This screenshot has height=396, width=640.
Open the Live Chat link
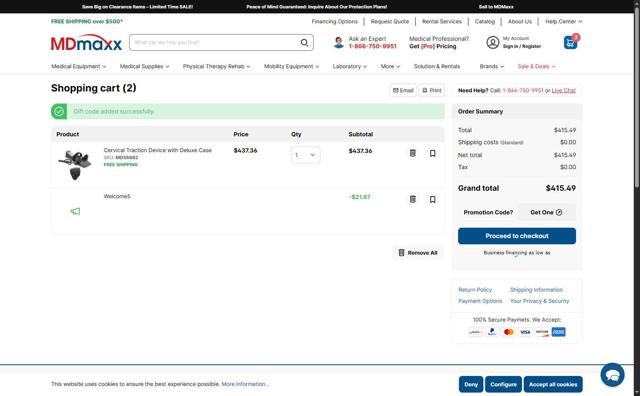tap(563, 90)
